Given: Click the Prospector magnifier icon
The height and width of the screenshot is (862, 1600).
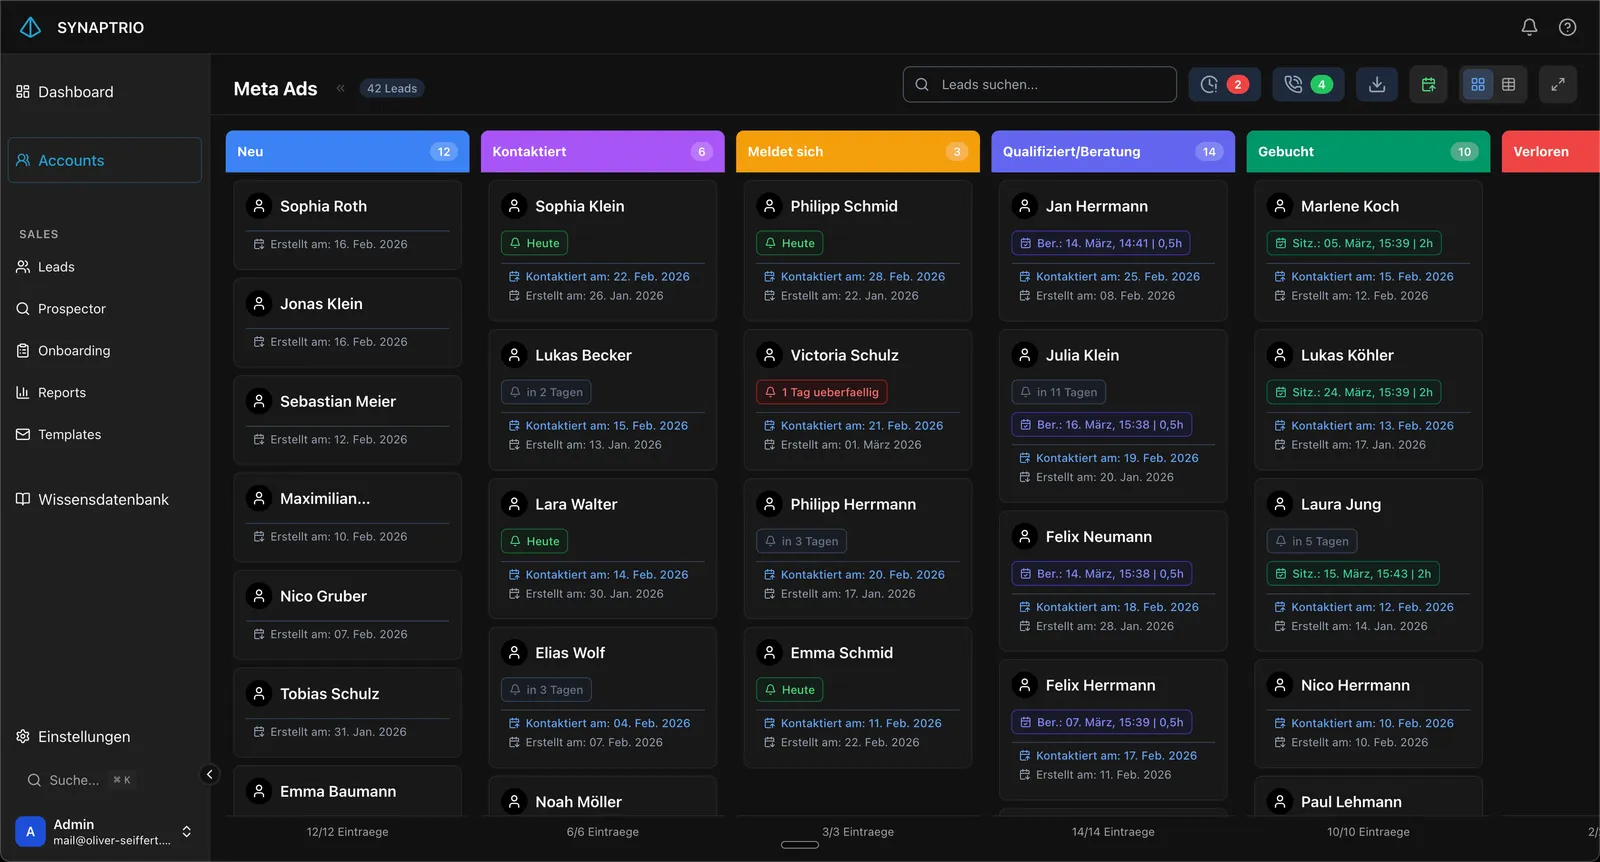Looking at the screenshot, I should click(23, 309).
